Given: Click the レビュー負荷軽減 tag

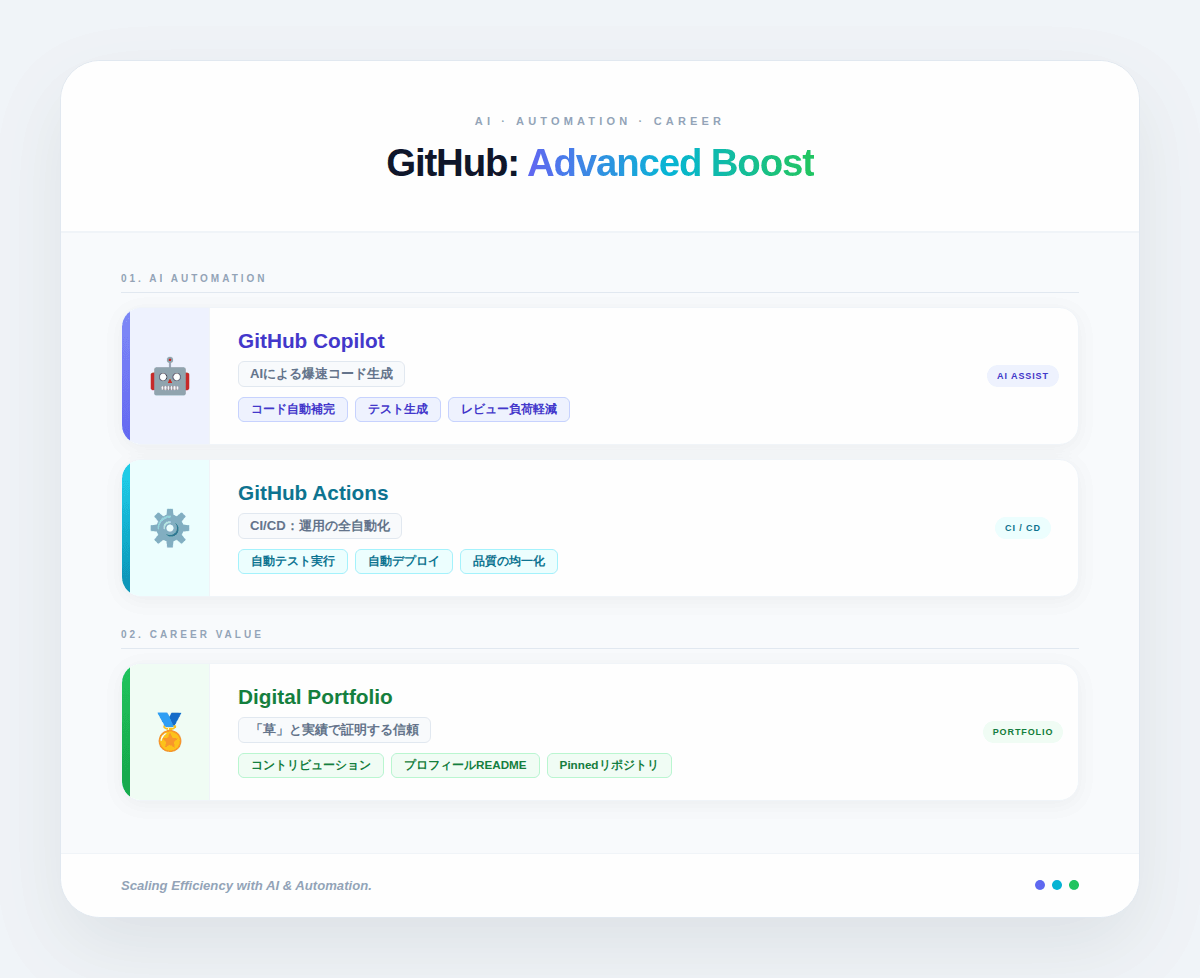Looking at the screenshot, I should click(x=509, y=409).
